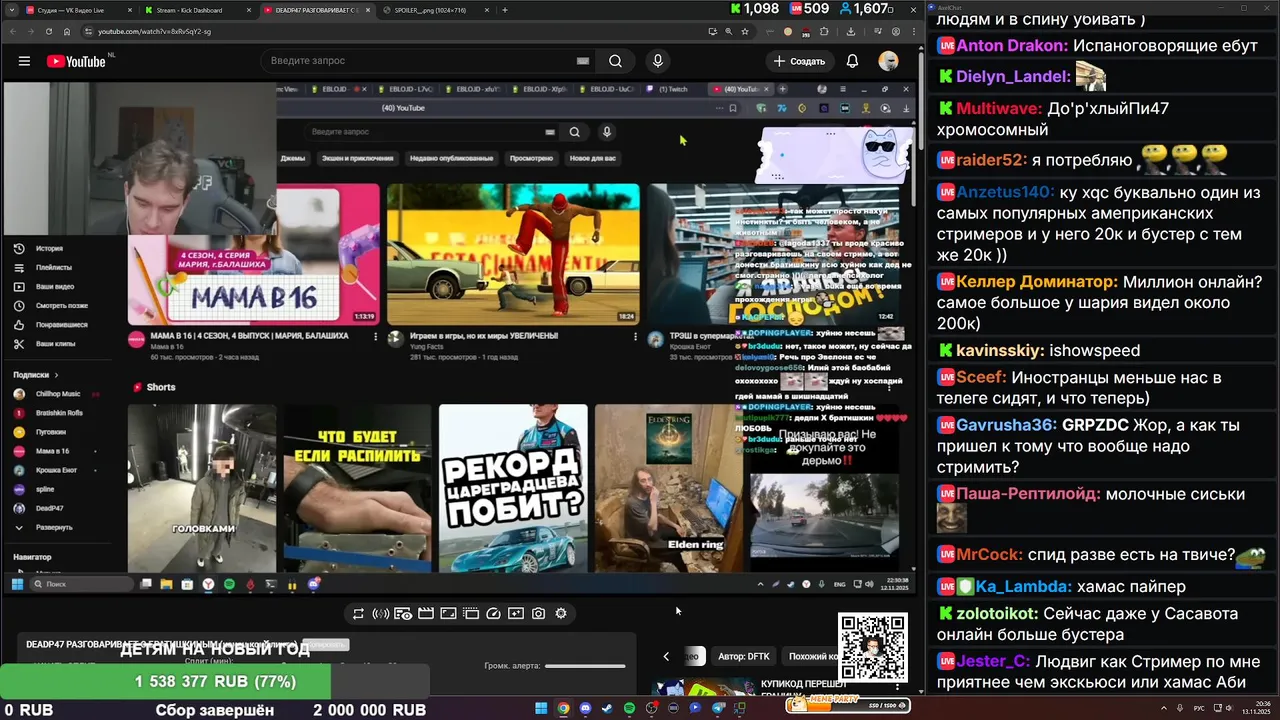
Task: Open the gear settings in player control strip
Action: click(561, 614)
